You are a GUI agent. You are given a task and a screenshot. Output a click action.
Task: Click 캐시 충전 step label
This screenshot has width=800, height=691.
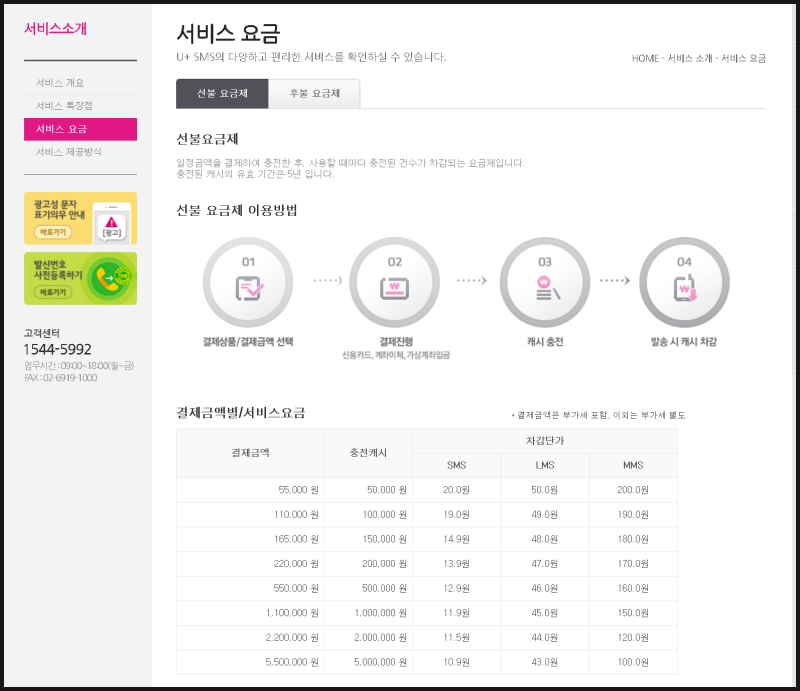(545, 342)
